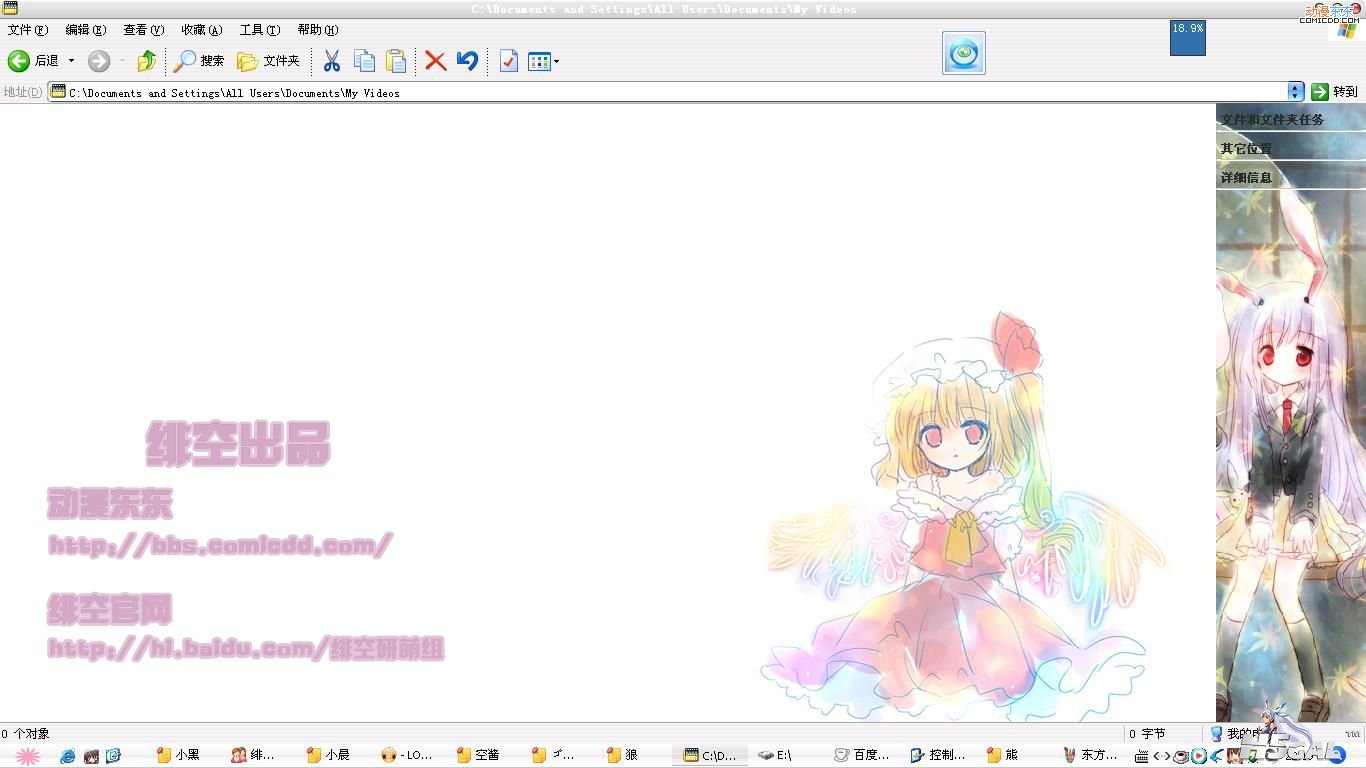Screen dimensions: 1366x768
Task: Click the 转到 Go button
Action: (1335, 92)
